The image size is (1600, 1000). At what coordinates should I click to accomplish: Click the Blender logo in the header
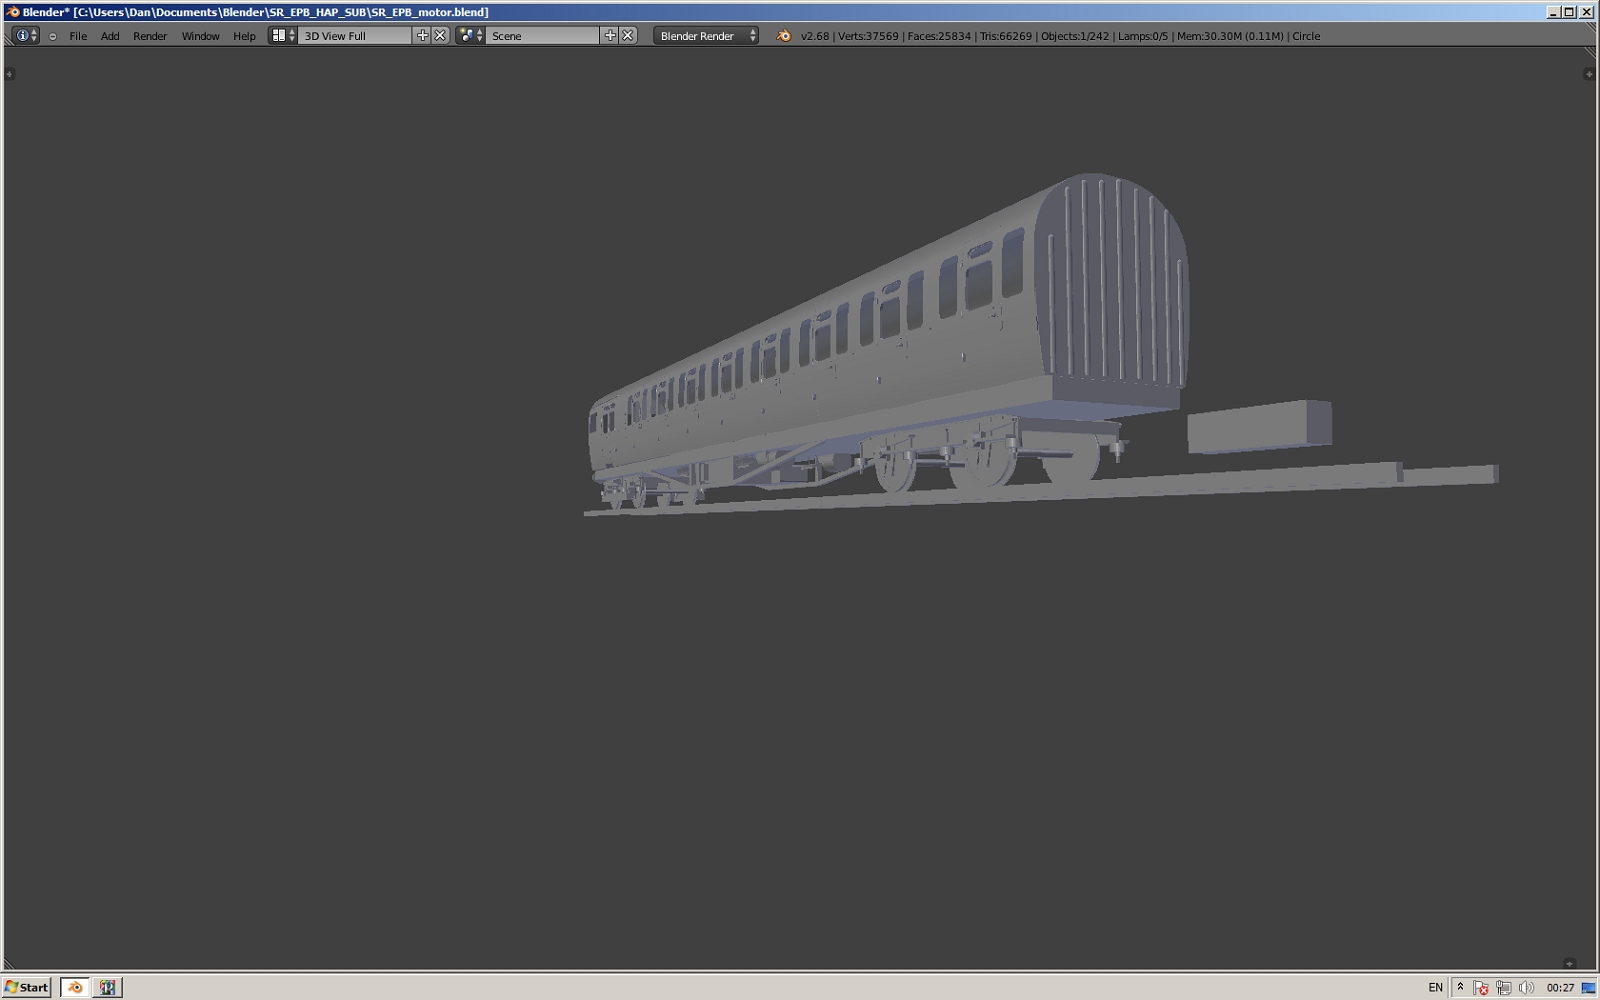784,36
